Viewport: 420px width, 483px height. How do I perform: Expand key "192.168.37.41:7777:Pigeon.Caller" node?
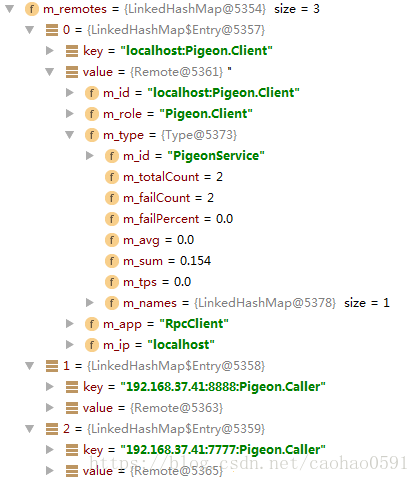[x=50, y=450]
